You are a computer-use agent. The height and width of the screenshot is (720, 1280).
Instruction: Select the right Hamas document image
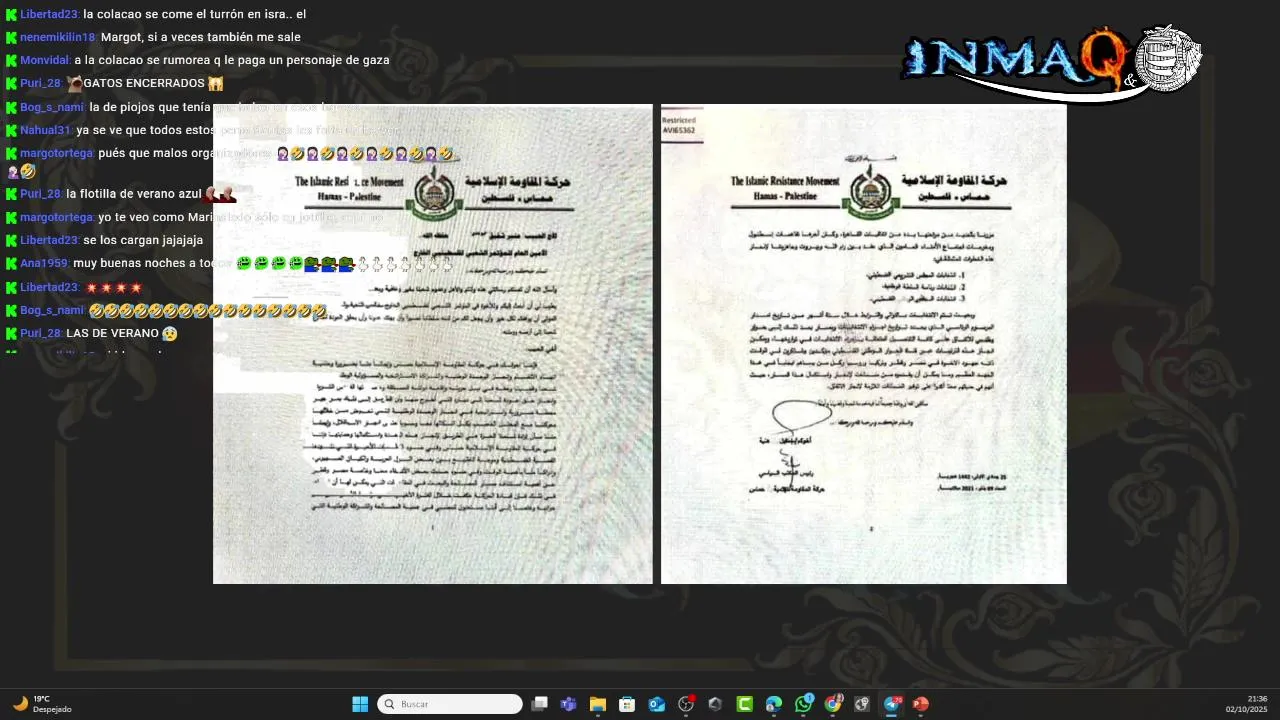864,344
